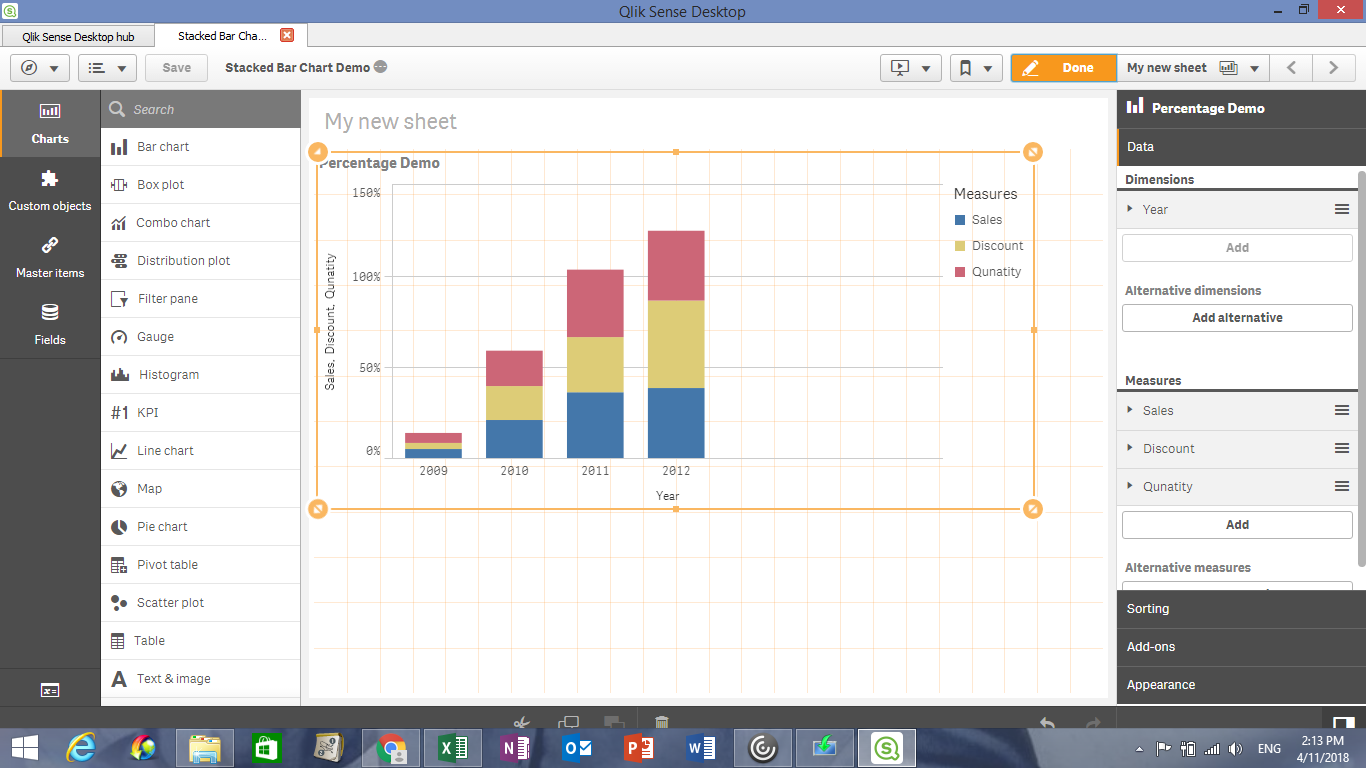Select Box plot from the chart list

click(200, 185)
